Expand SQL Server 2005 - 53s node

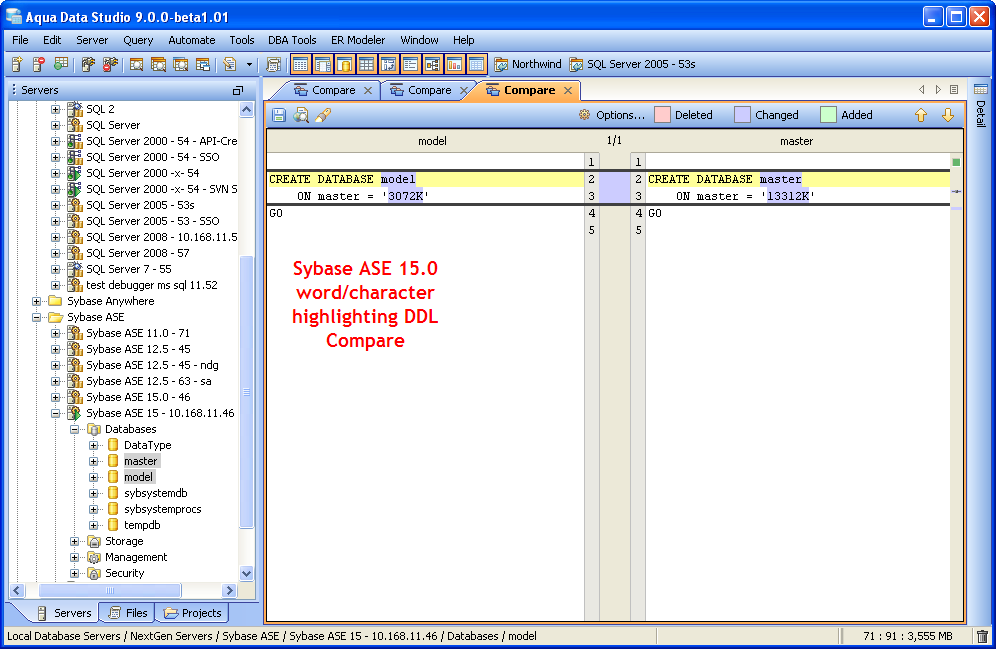point(55,205)
